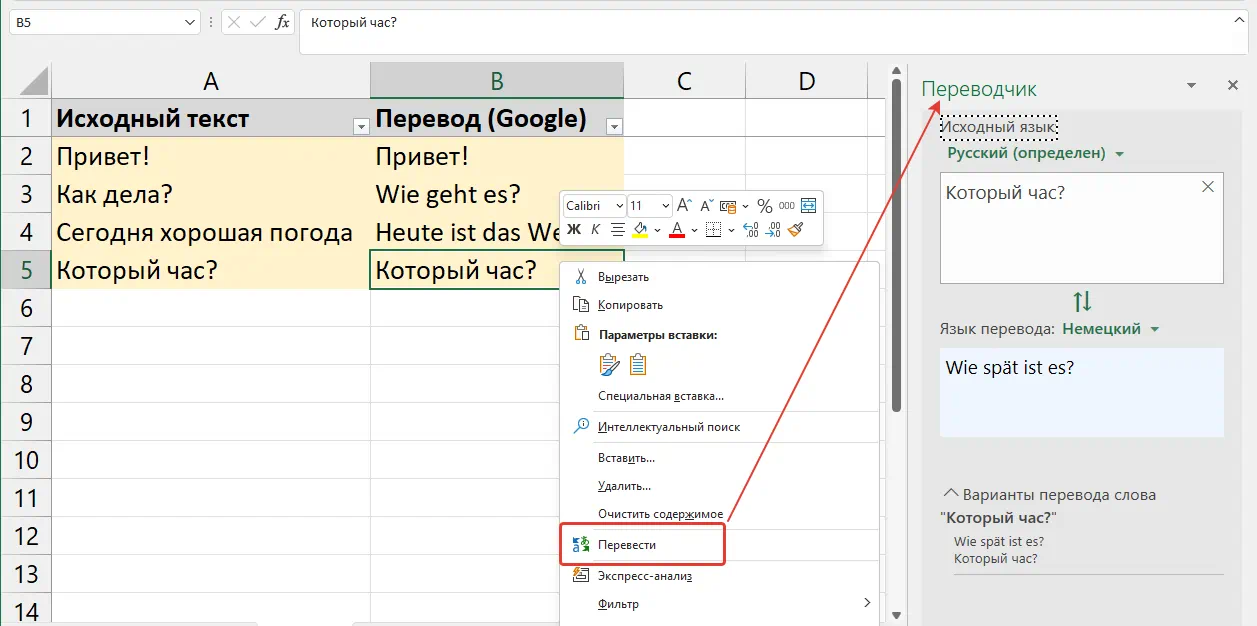Collapse Варианты перевода слова section
The height and width of the screenshot is (626, 1257).
click(950, 491)
